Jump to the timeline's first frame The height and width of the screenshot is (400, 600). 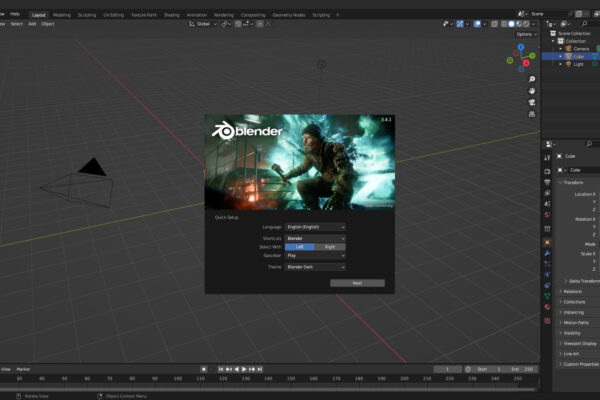(221, 369)
